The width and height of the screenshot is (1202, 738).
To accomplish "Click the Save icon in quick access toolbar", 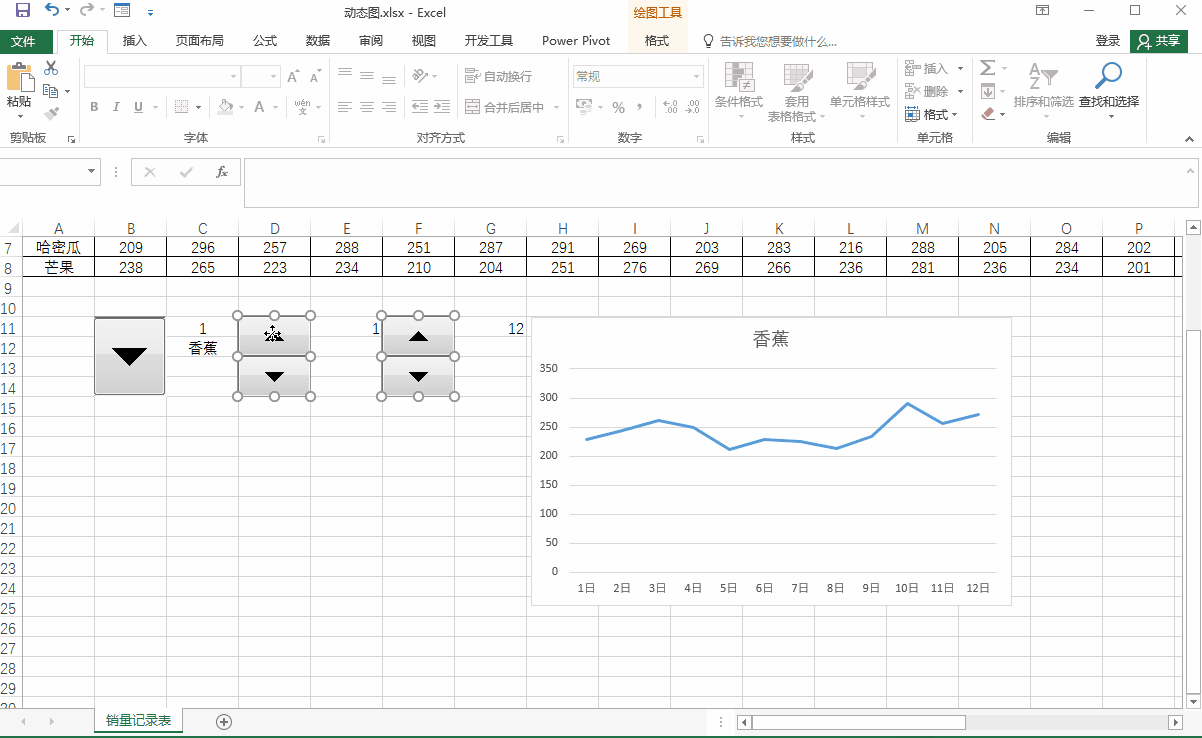I will click(23, 11).
